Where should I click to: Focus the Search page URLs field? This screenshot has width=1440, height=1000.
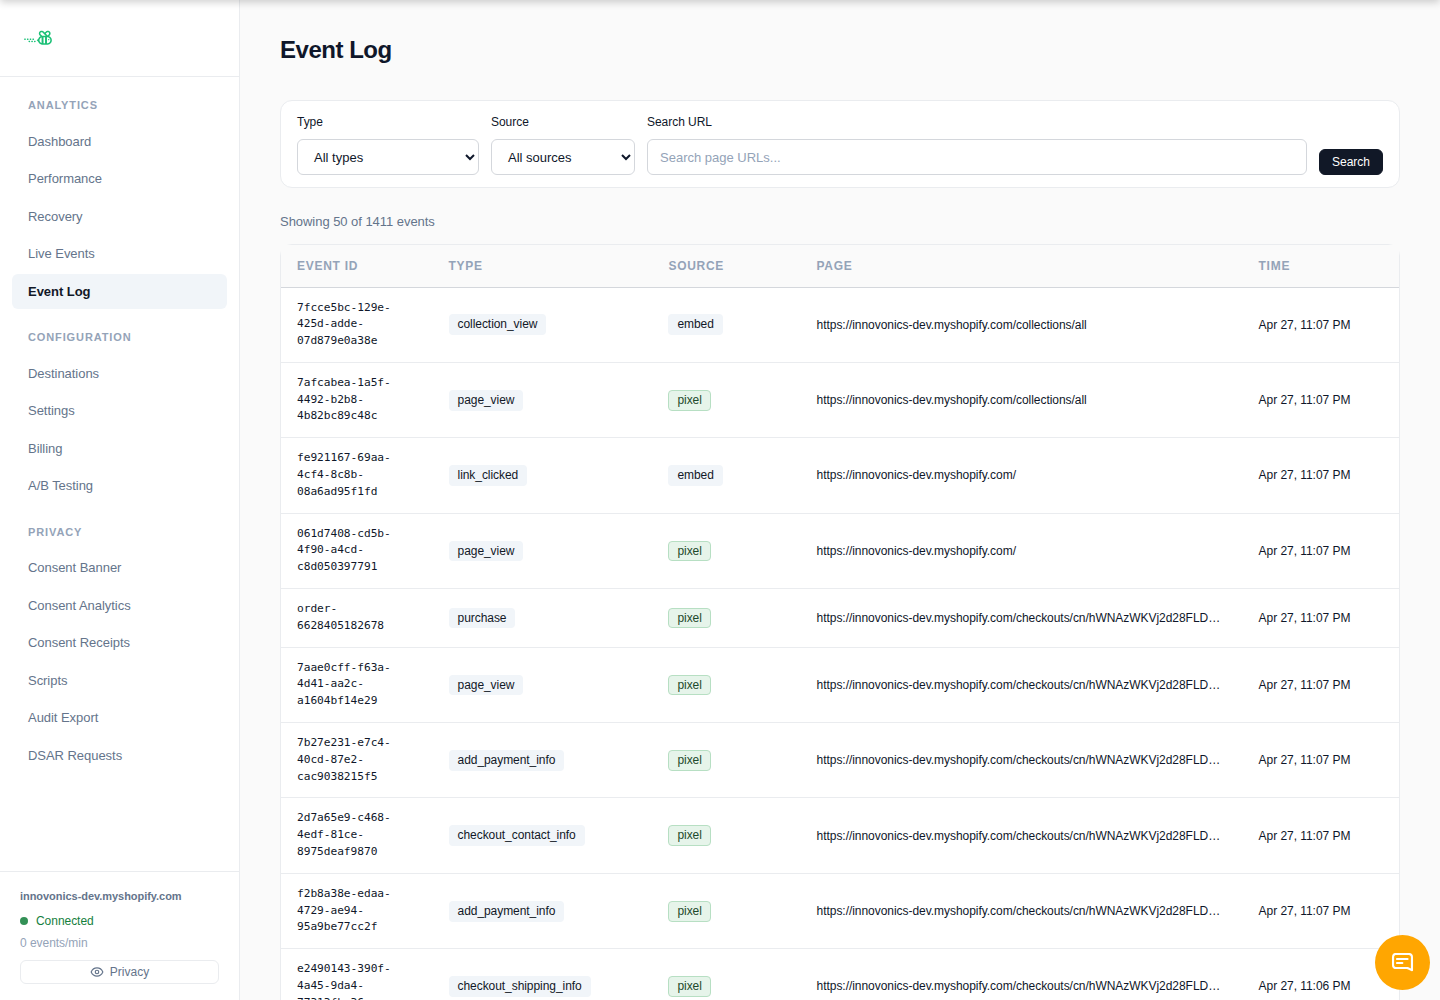click(x=977, y=157)
